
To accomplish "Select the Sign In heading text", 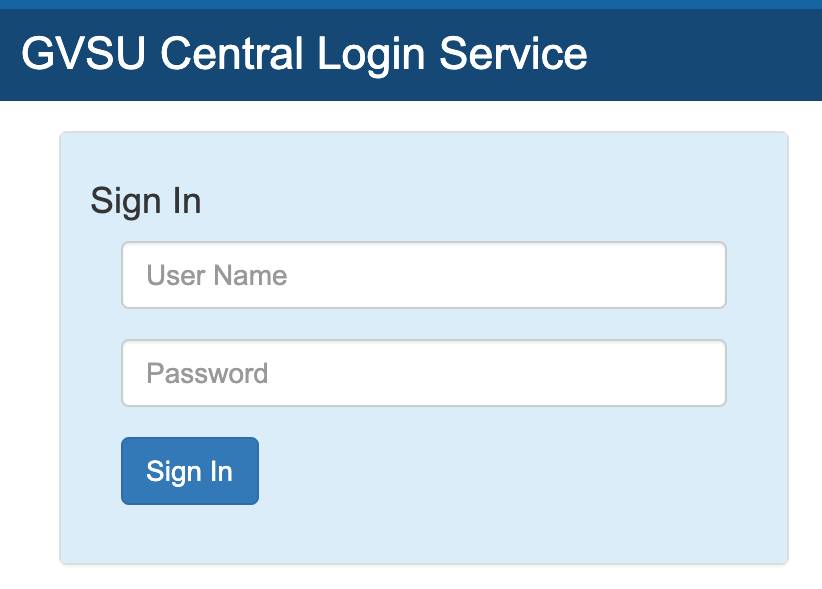I will [146, 201].
